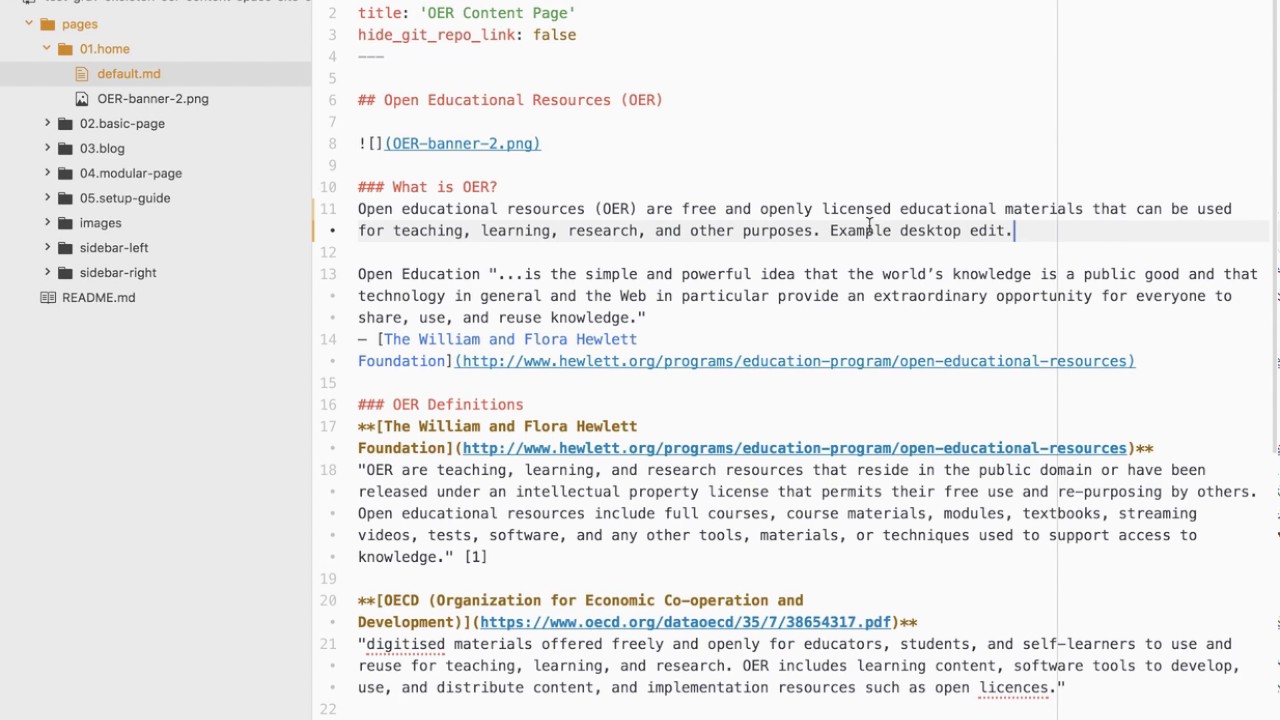The height and width of the screenshot is (720, 1280).
Task: Click line number 10 in gutter
Action: click(x=328, y=187)
